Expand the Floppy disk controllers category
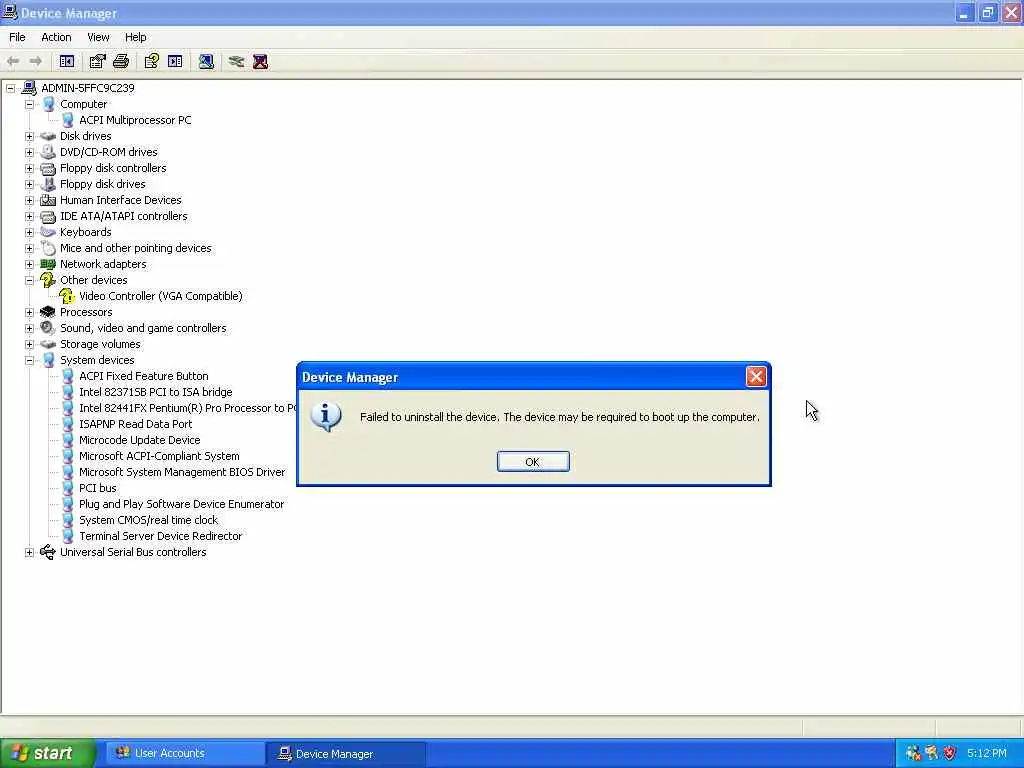Screen dimensions: 1024x768 tap(29, 168)
